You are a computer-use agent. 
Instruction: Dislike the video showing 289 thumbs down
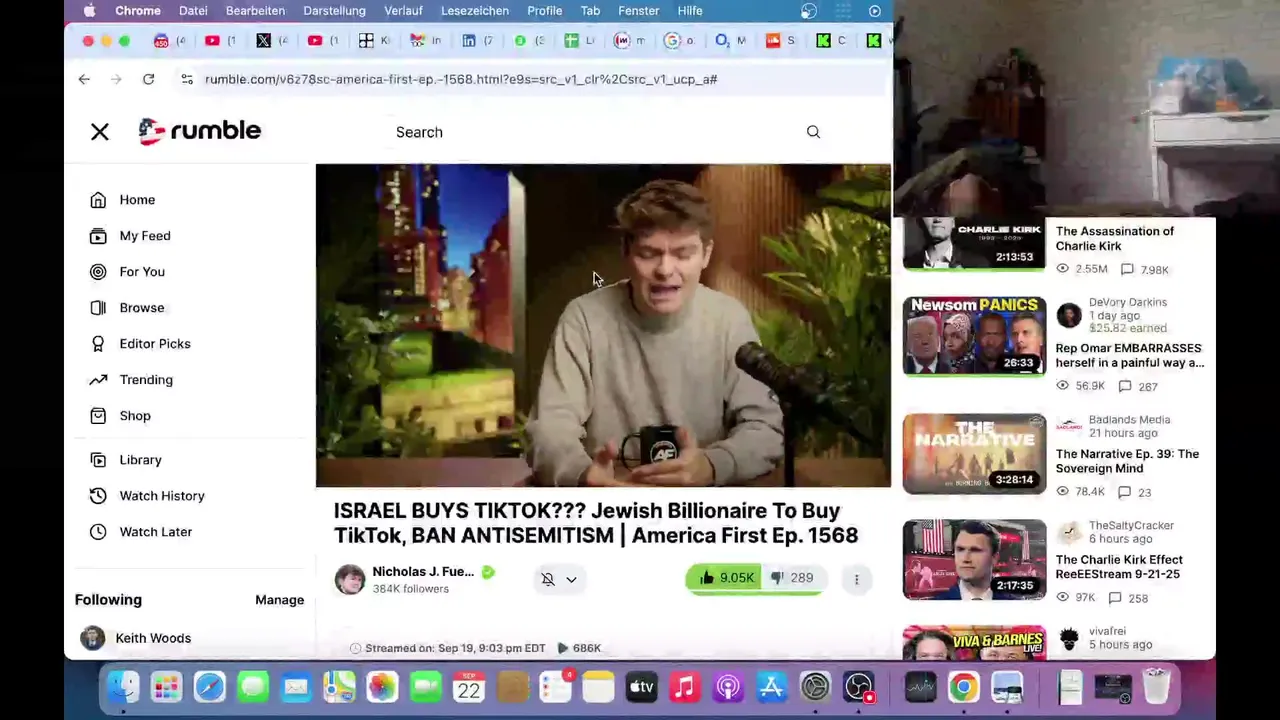click(792, 578)
